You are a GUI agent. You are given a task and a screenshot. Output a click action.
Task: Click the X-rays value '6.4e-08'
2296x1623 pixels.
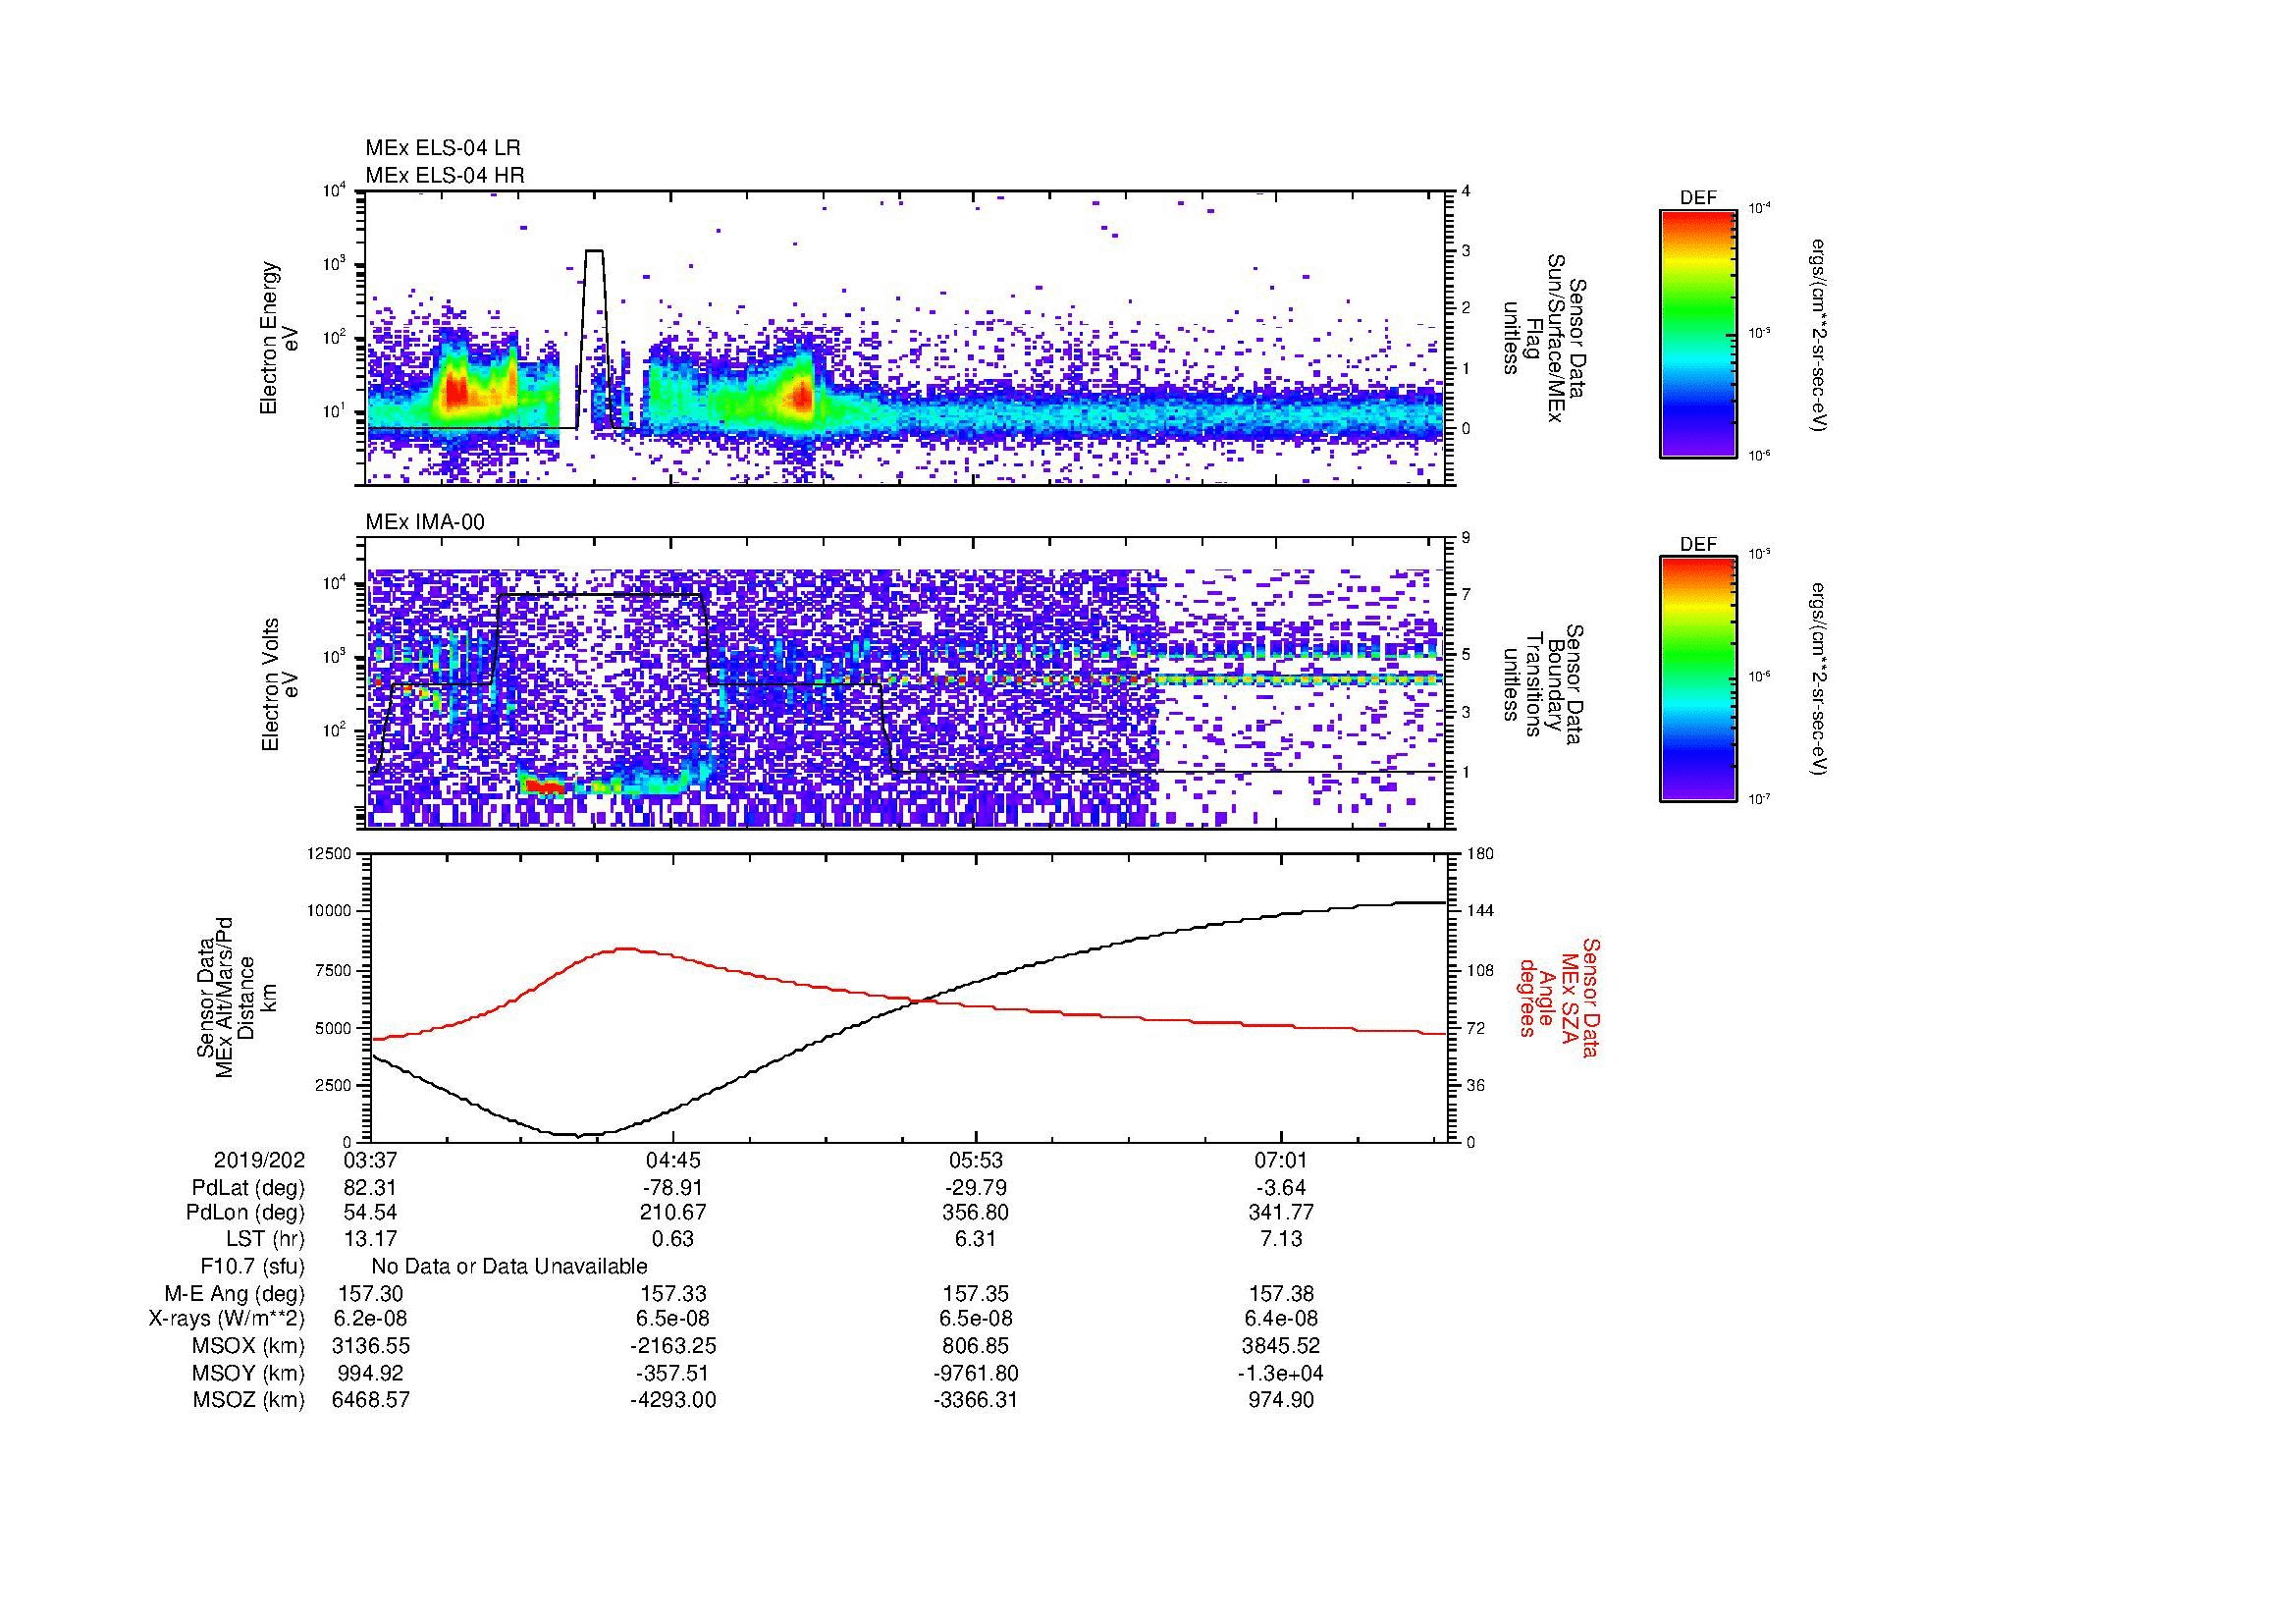pyautogui.click(x=1280, y=1319)
